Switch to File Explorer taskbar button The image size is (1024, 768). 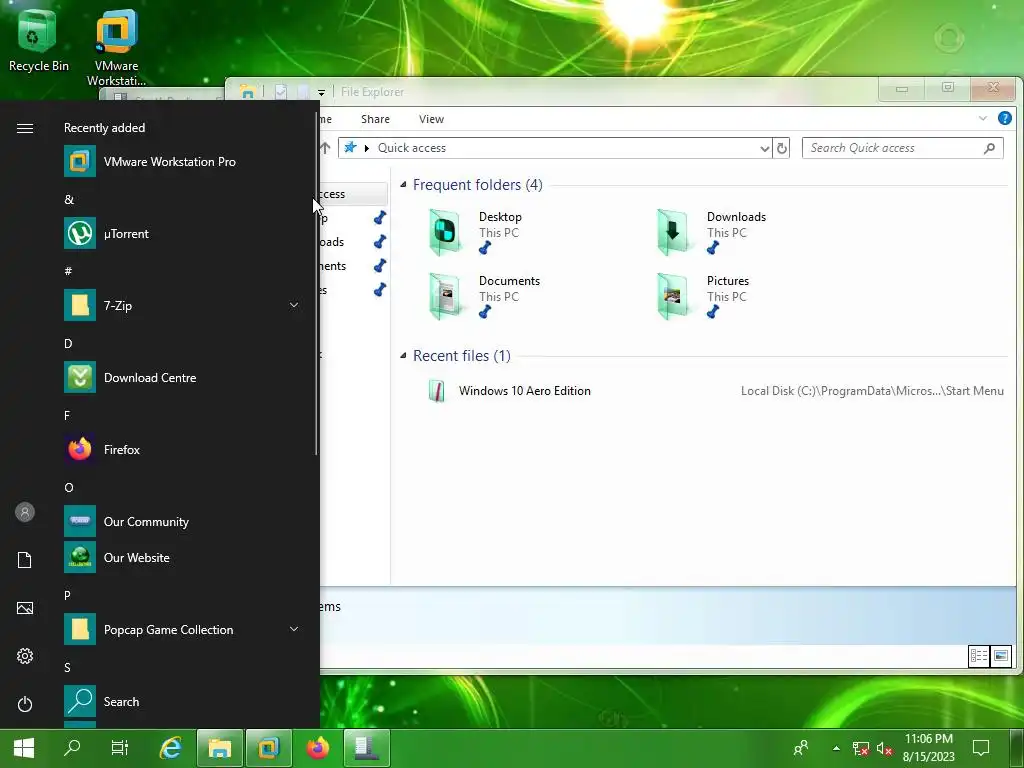[220, 748]
